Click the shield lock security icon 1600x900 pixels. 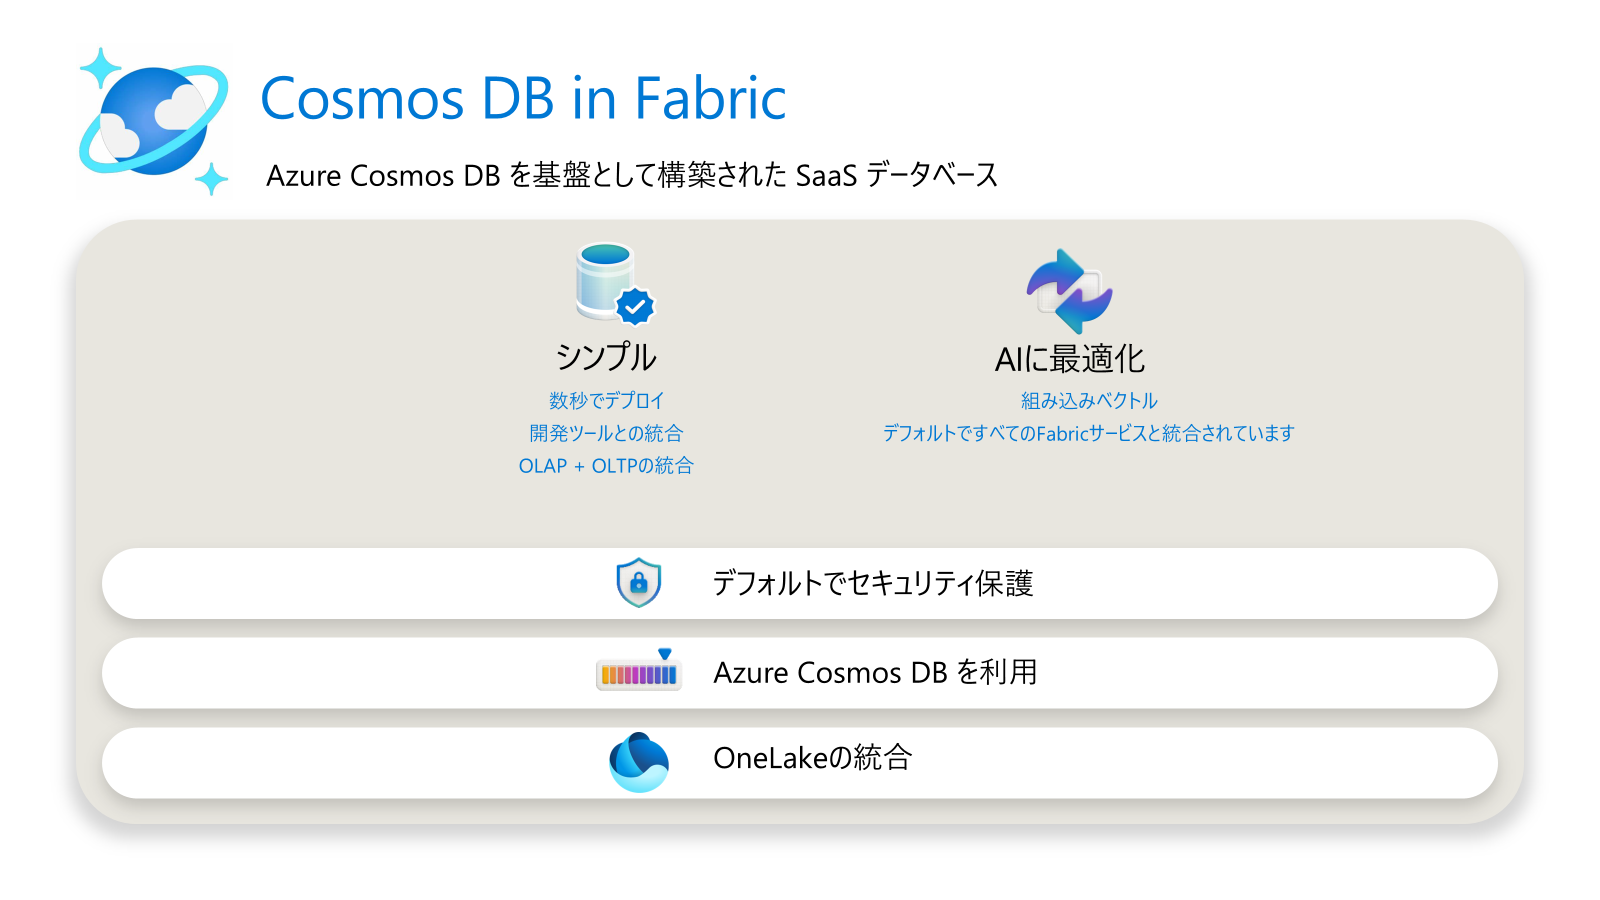(638, 583)
